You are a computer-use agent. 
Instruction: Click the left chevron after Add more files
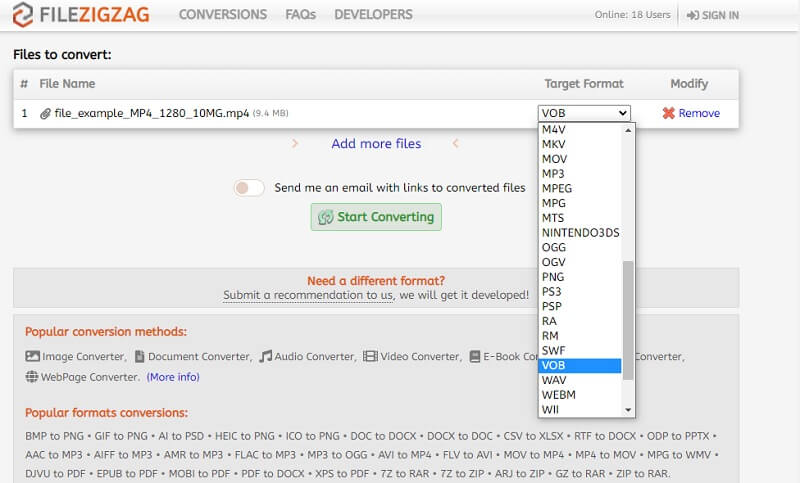(456, 144)
